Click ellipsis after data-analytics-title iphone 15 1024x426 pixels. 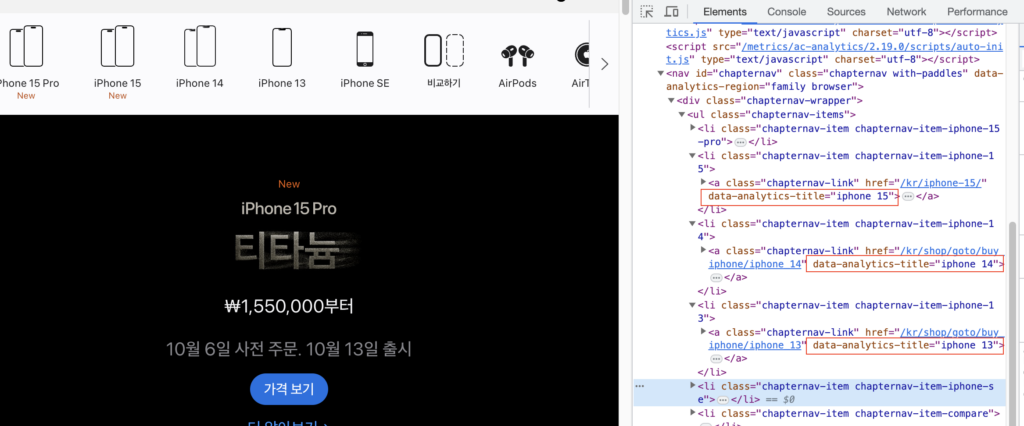coord(908,196)
